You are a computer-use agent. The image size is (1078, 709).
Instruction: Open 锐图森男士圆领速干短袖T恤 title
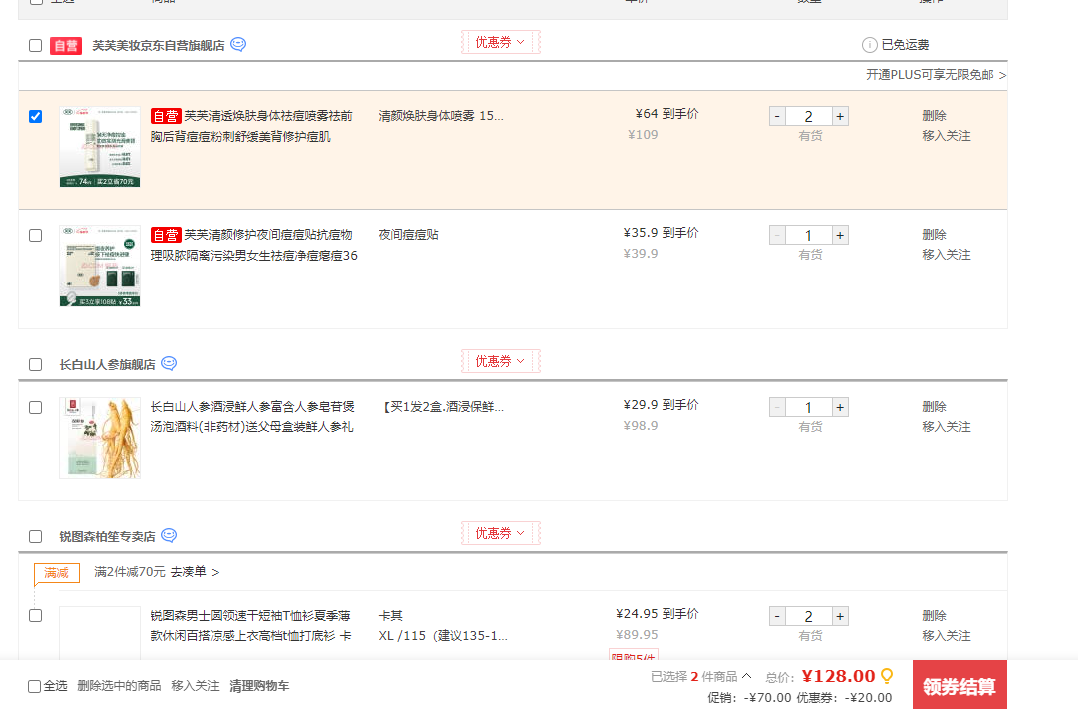[x=251, y=626]
